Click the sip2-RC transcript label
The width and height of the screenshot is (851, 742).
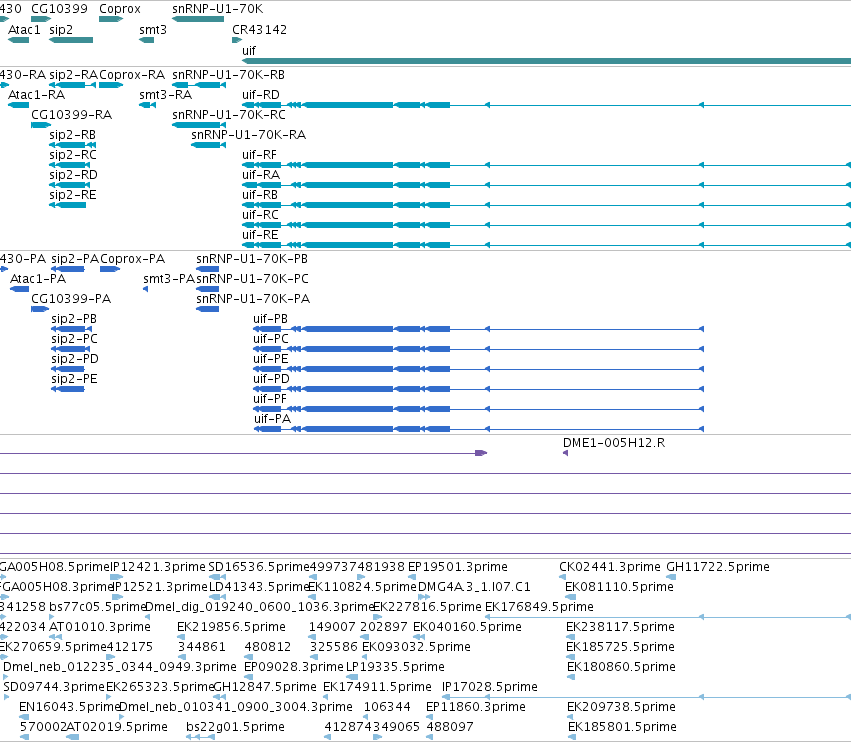click(x=73, y=155)
